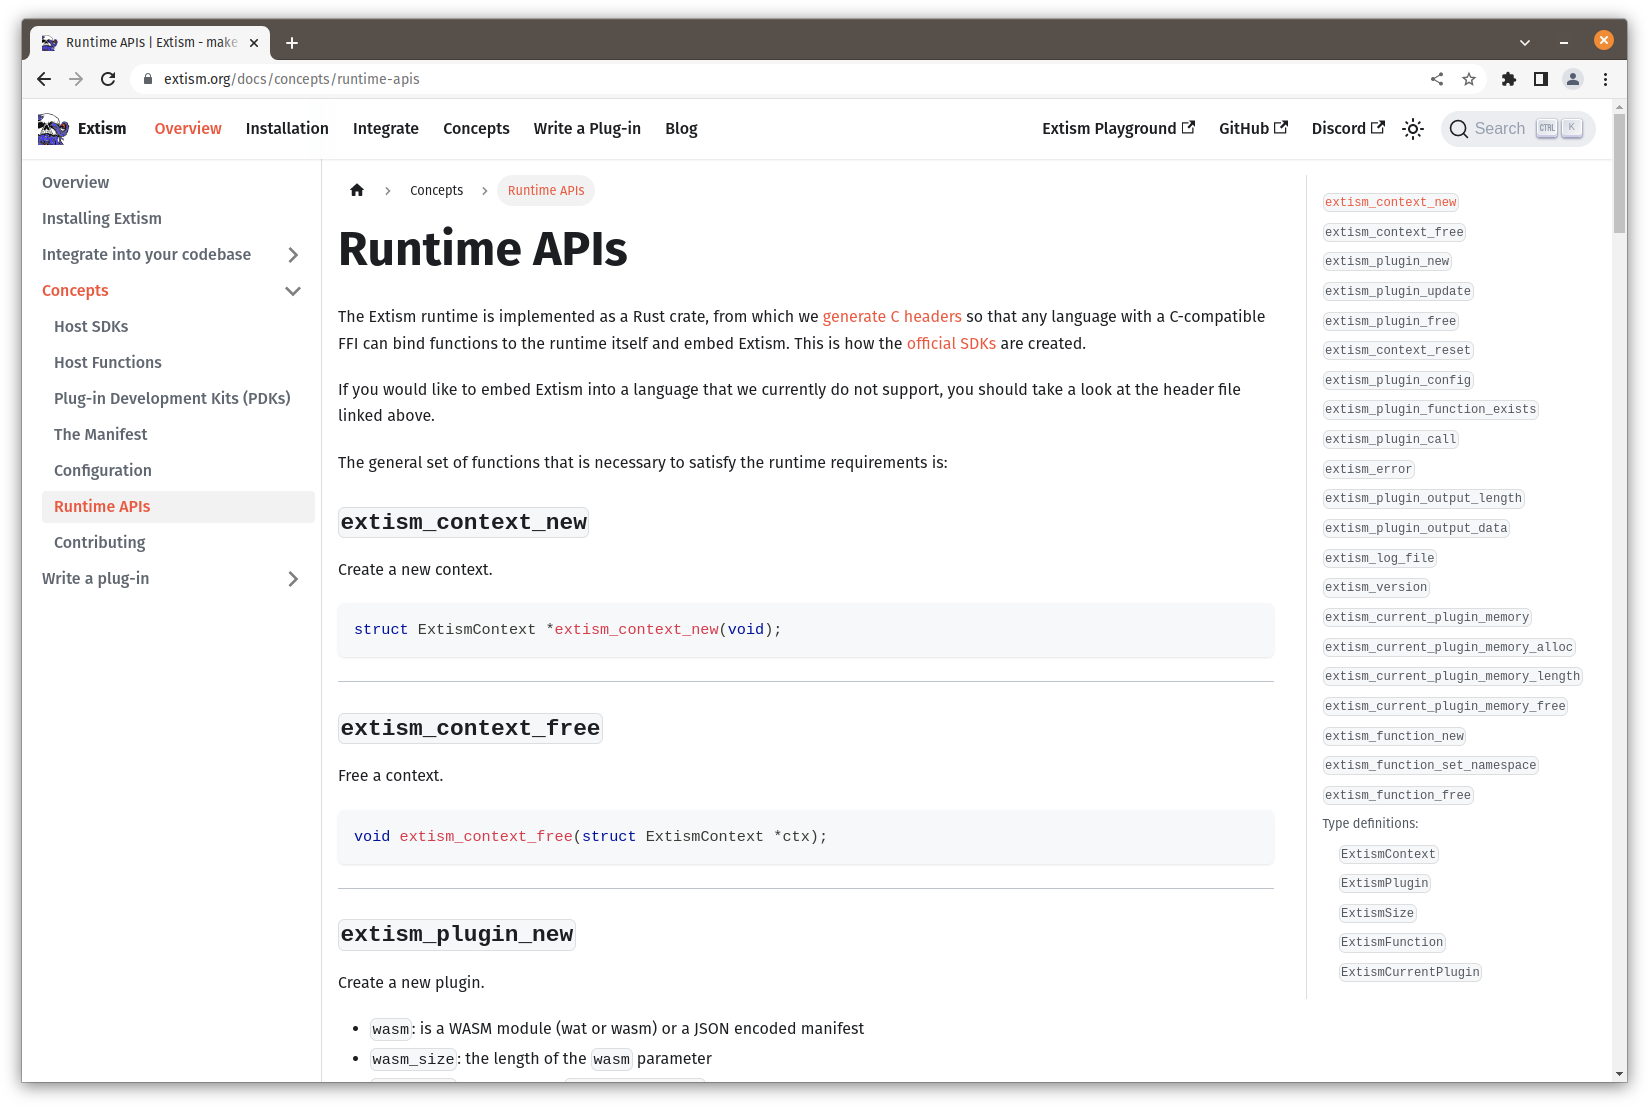
Task: Follow the generate C headers link
Action: tap(892, 317)
